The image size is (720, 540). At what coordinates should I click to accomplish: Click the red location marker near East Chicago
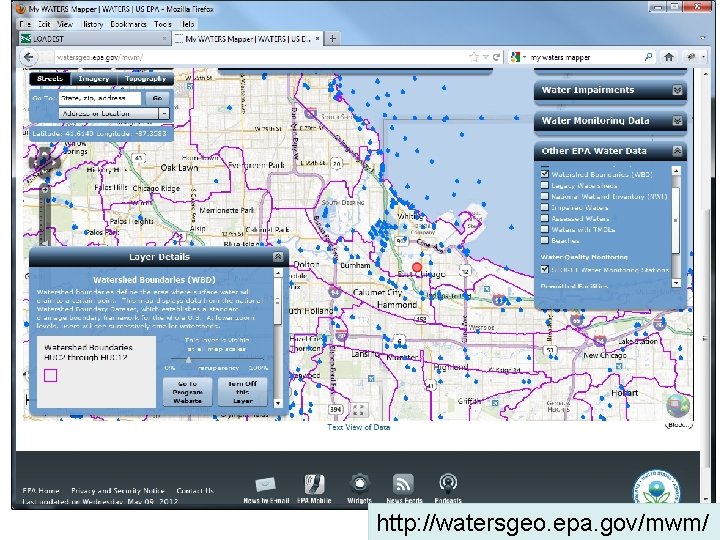[417, 267]
